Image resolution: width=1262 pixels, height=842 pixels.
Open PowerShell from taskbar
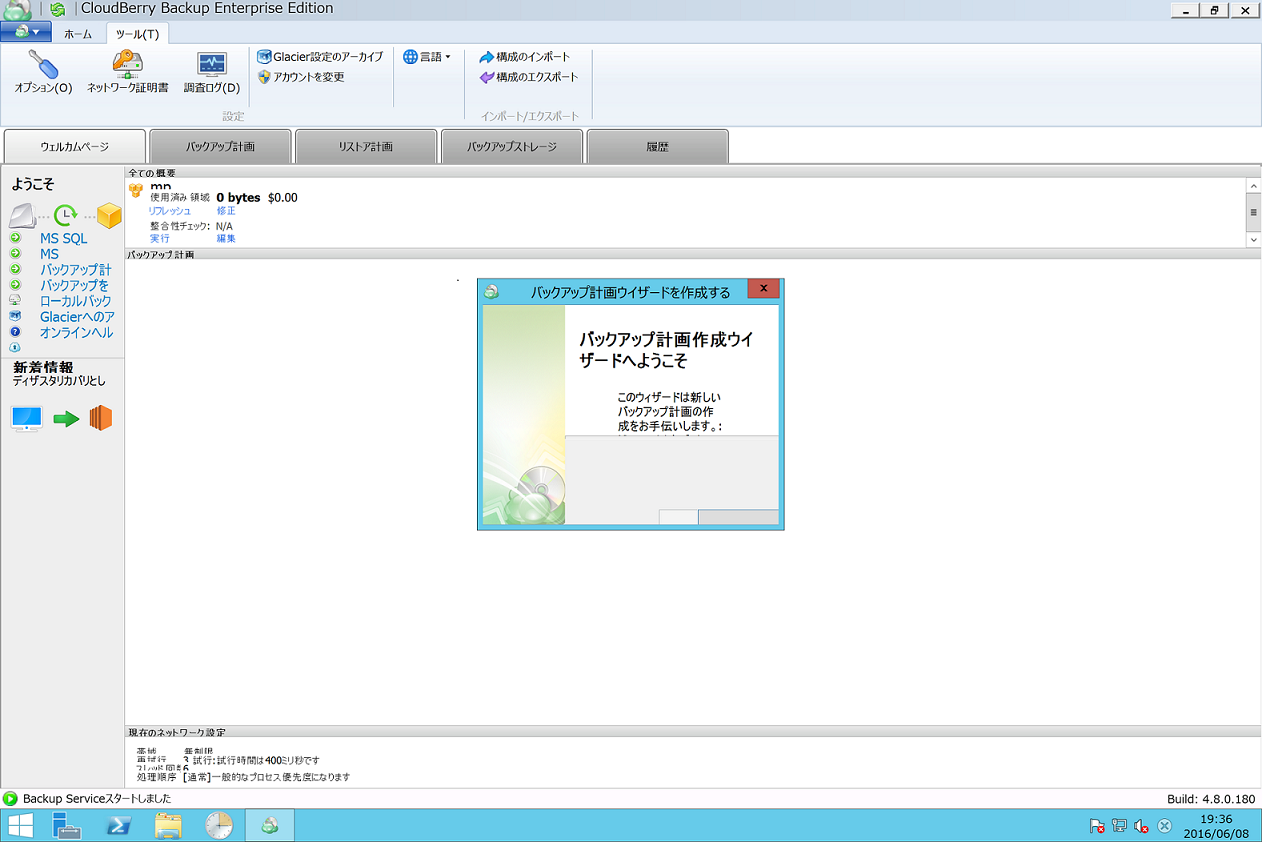click(x=118, y=826)
